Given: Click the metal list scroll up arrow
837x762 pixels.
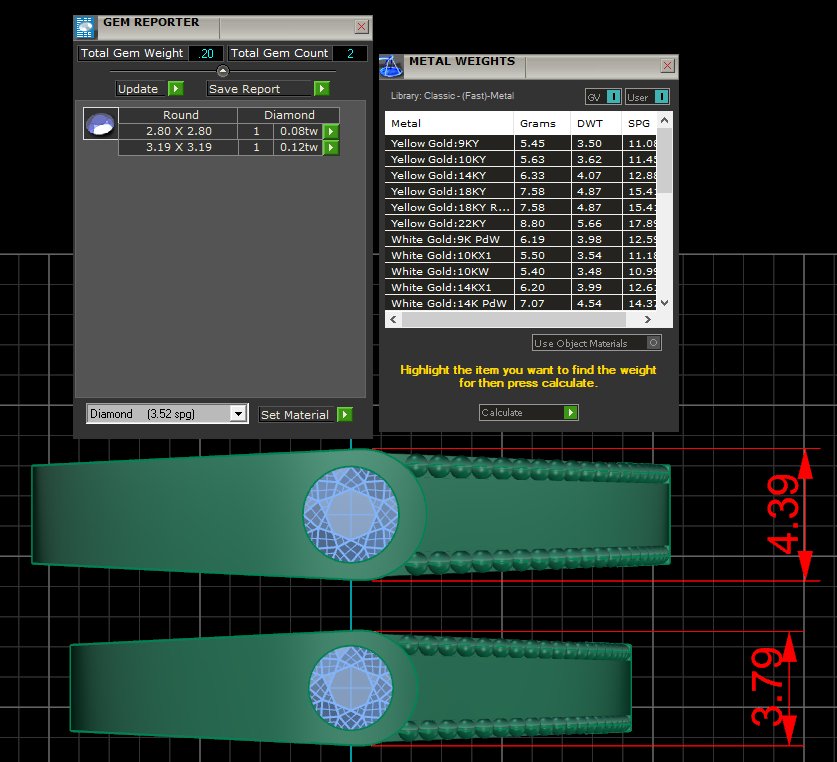Looking at the screenshot, I should click(665, 121).
